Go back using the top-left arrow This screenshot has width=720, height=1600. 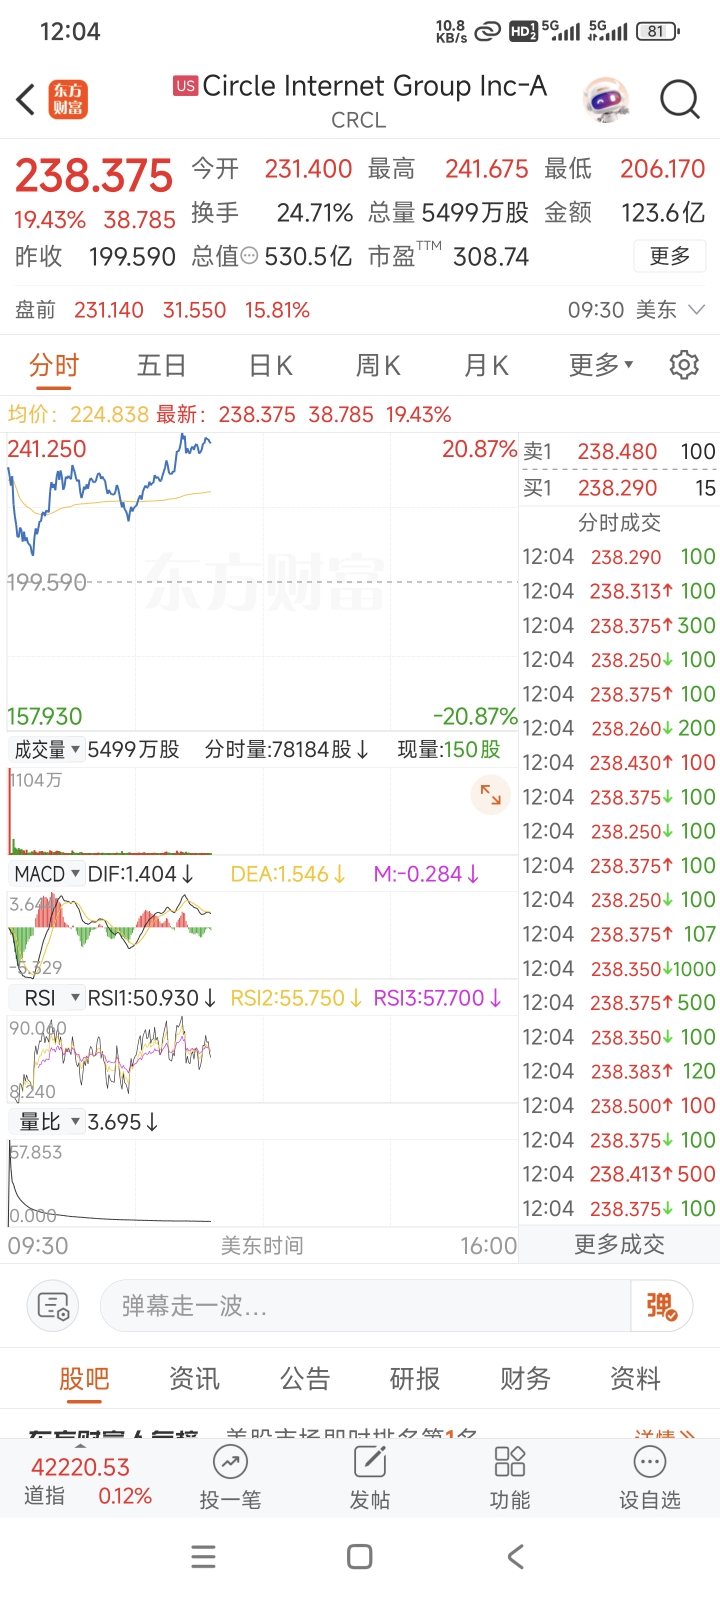[x=26, y=100]
